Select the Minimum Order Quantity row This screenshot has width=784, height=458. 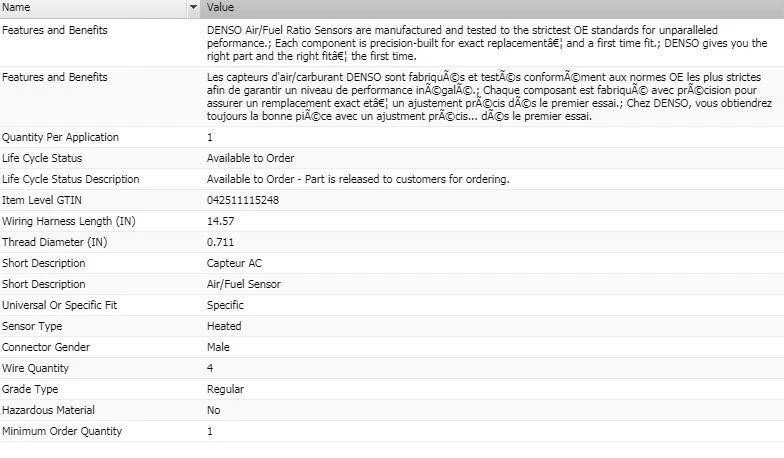tap(392, 431)
